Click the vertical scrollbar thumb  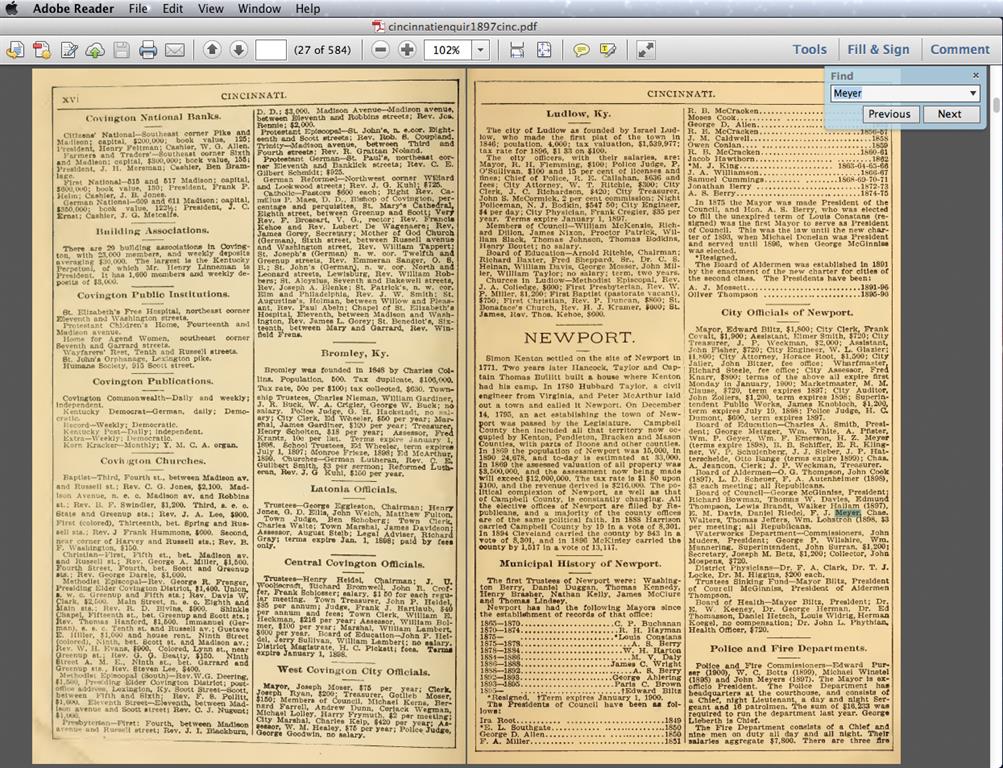pos(997,106)
